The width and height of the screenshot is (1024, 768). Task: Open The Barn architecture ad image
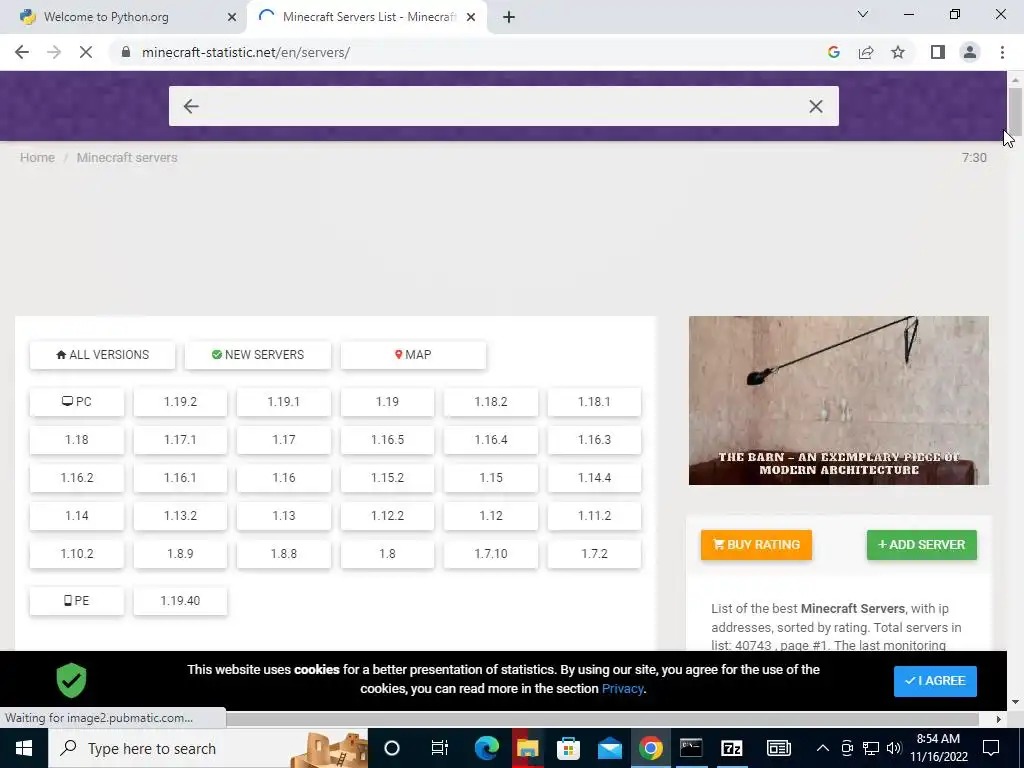[x=839, y=400]
